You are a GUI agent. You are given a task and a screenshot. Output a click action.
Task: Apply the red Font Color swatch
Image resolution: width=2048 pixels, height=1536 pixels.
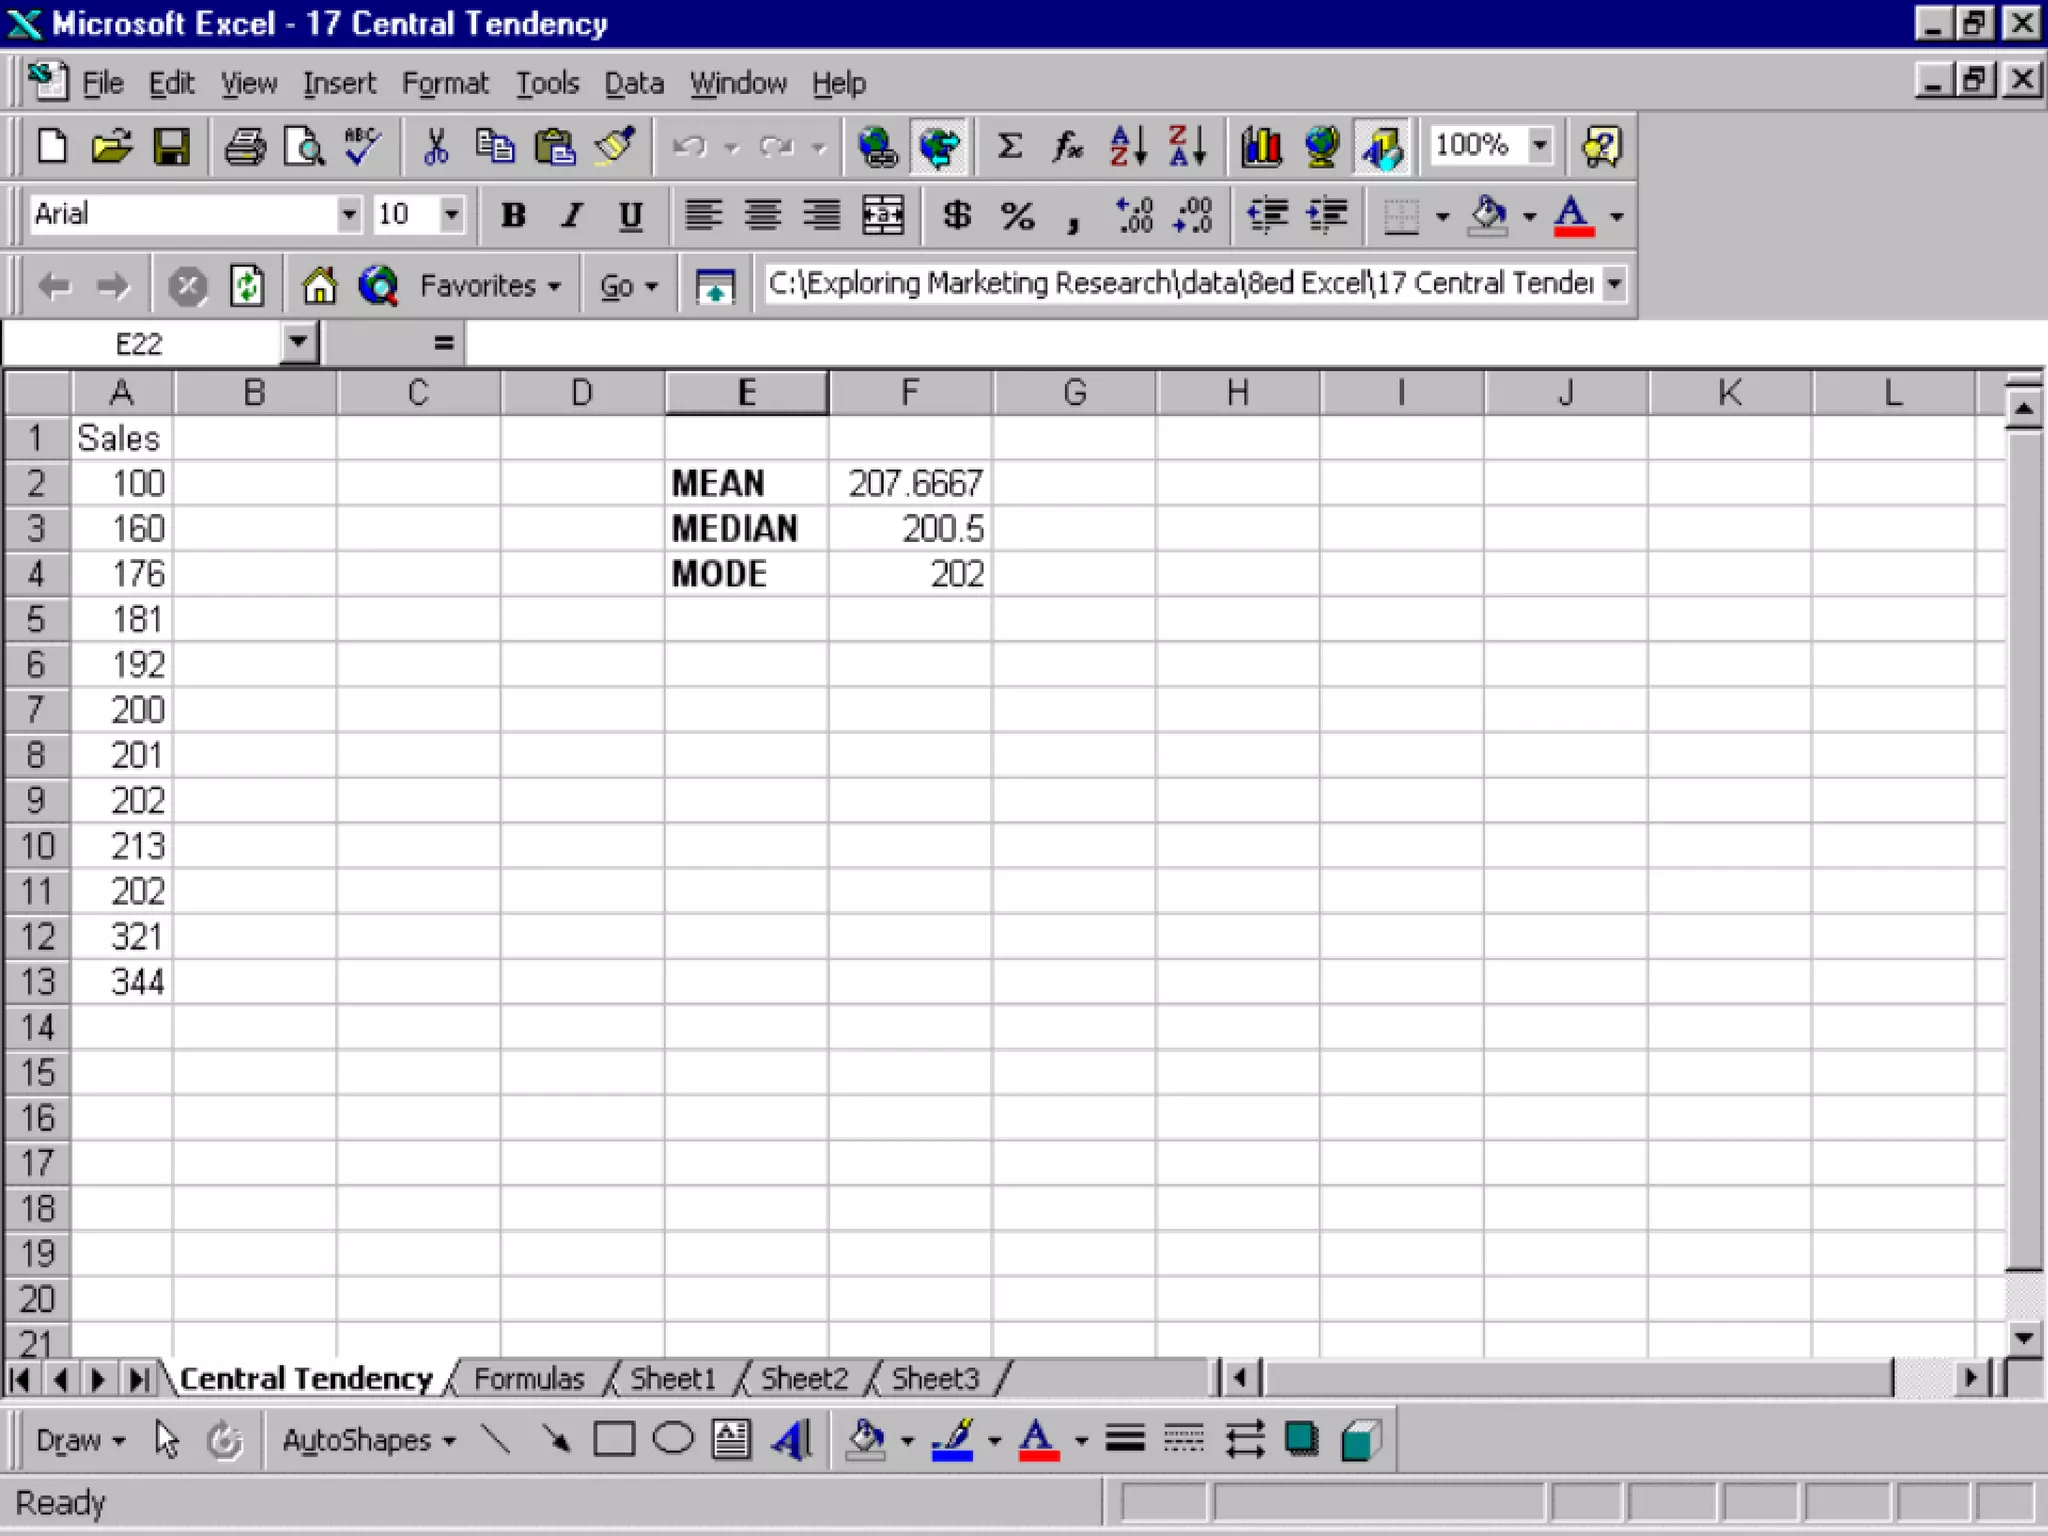1573,215
